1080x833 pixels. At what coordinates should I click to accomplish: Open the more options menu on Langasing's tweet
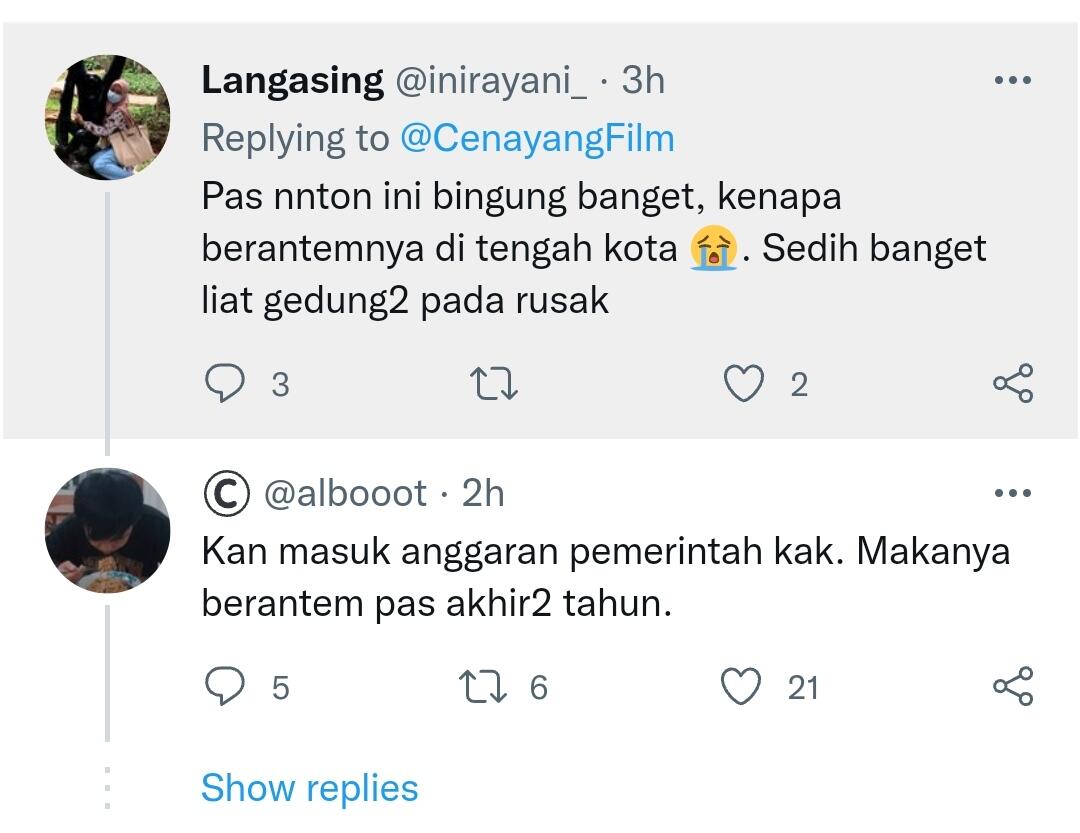(1014, 78)
